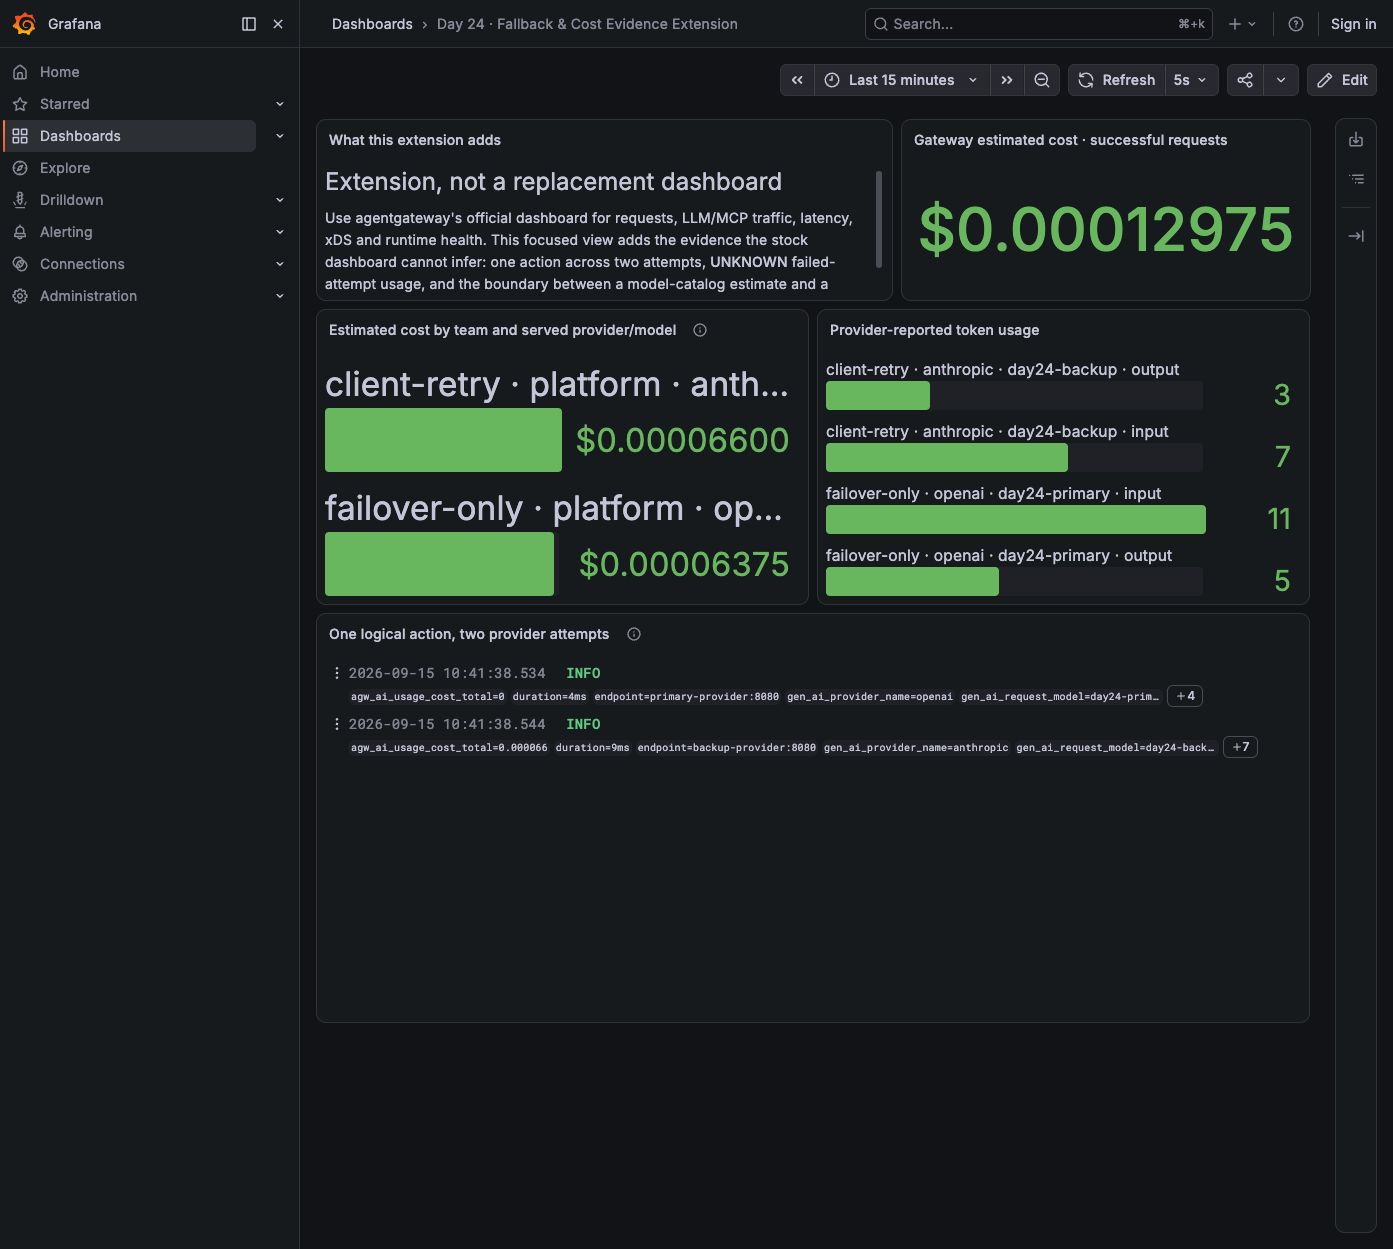The height and width of the screenshot is (1249, 1393).
Task: Click the Explore compass icon
Action: (20, 168)
